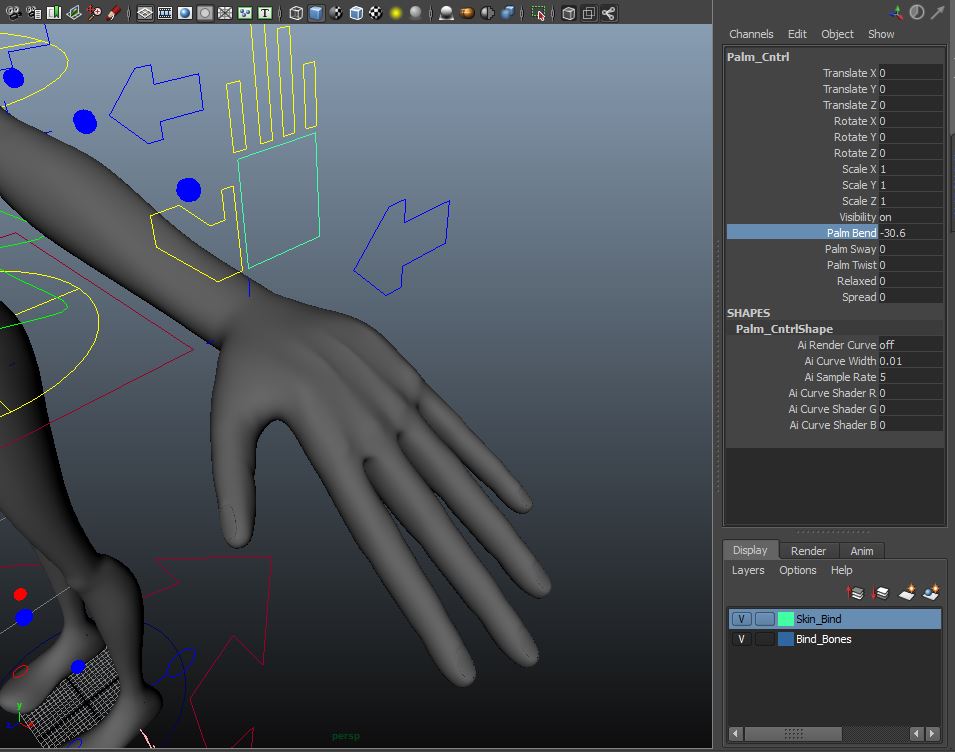Move layer down with red down-arrow icon

coord(880,593)
